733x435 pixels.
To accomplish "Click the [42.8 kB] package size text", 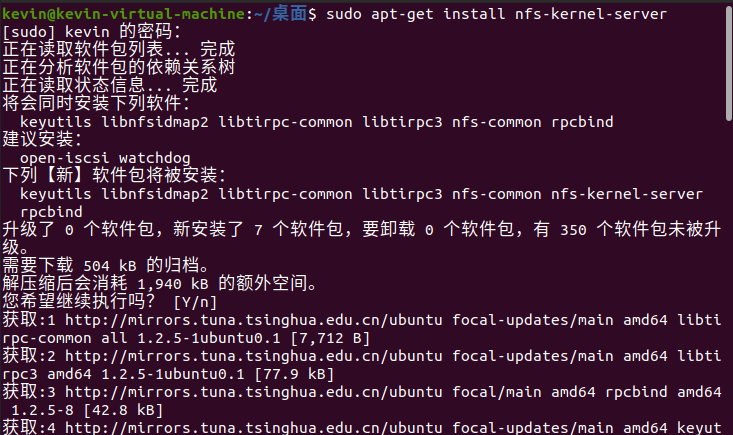I will click(123, 410).
